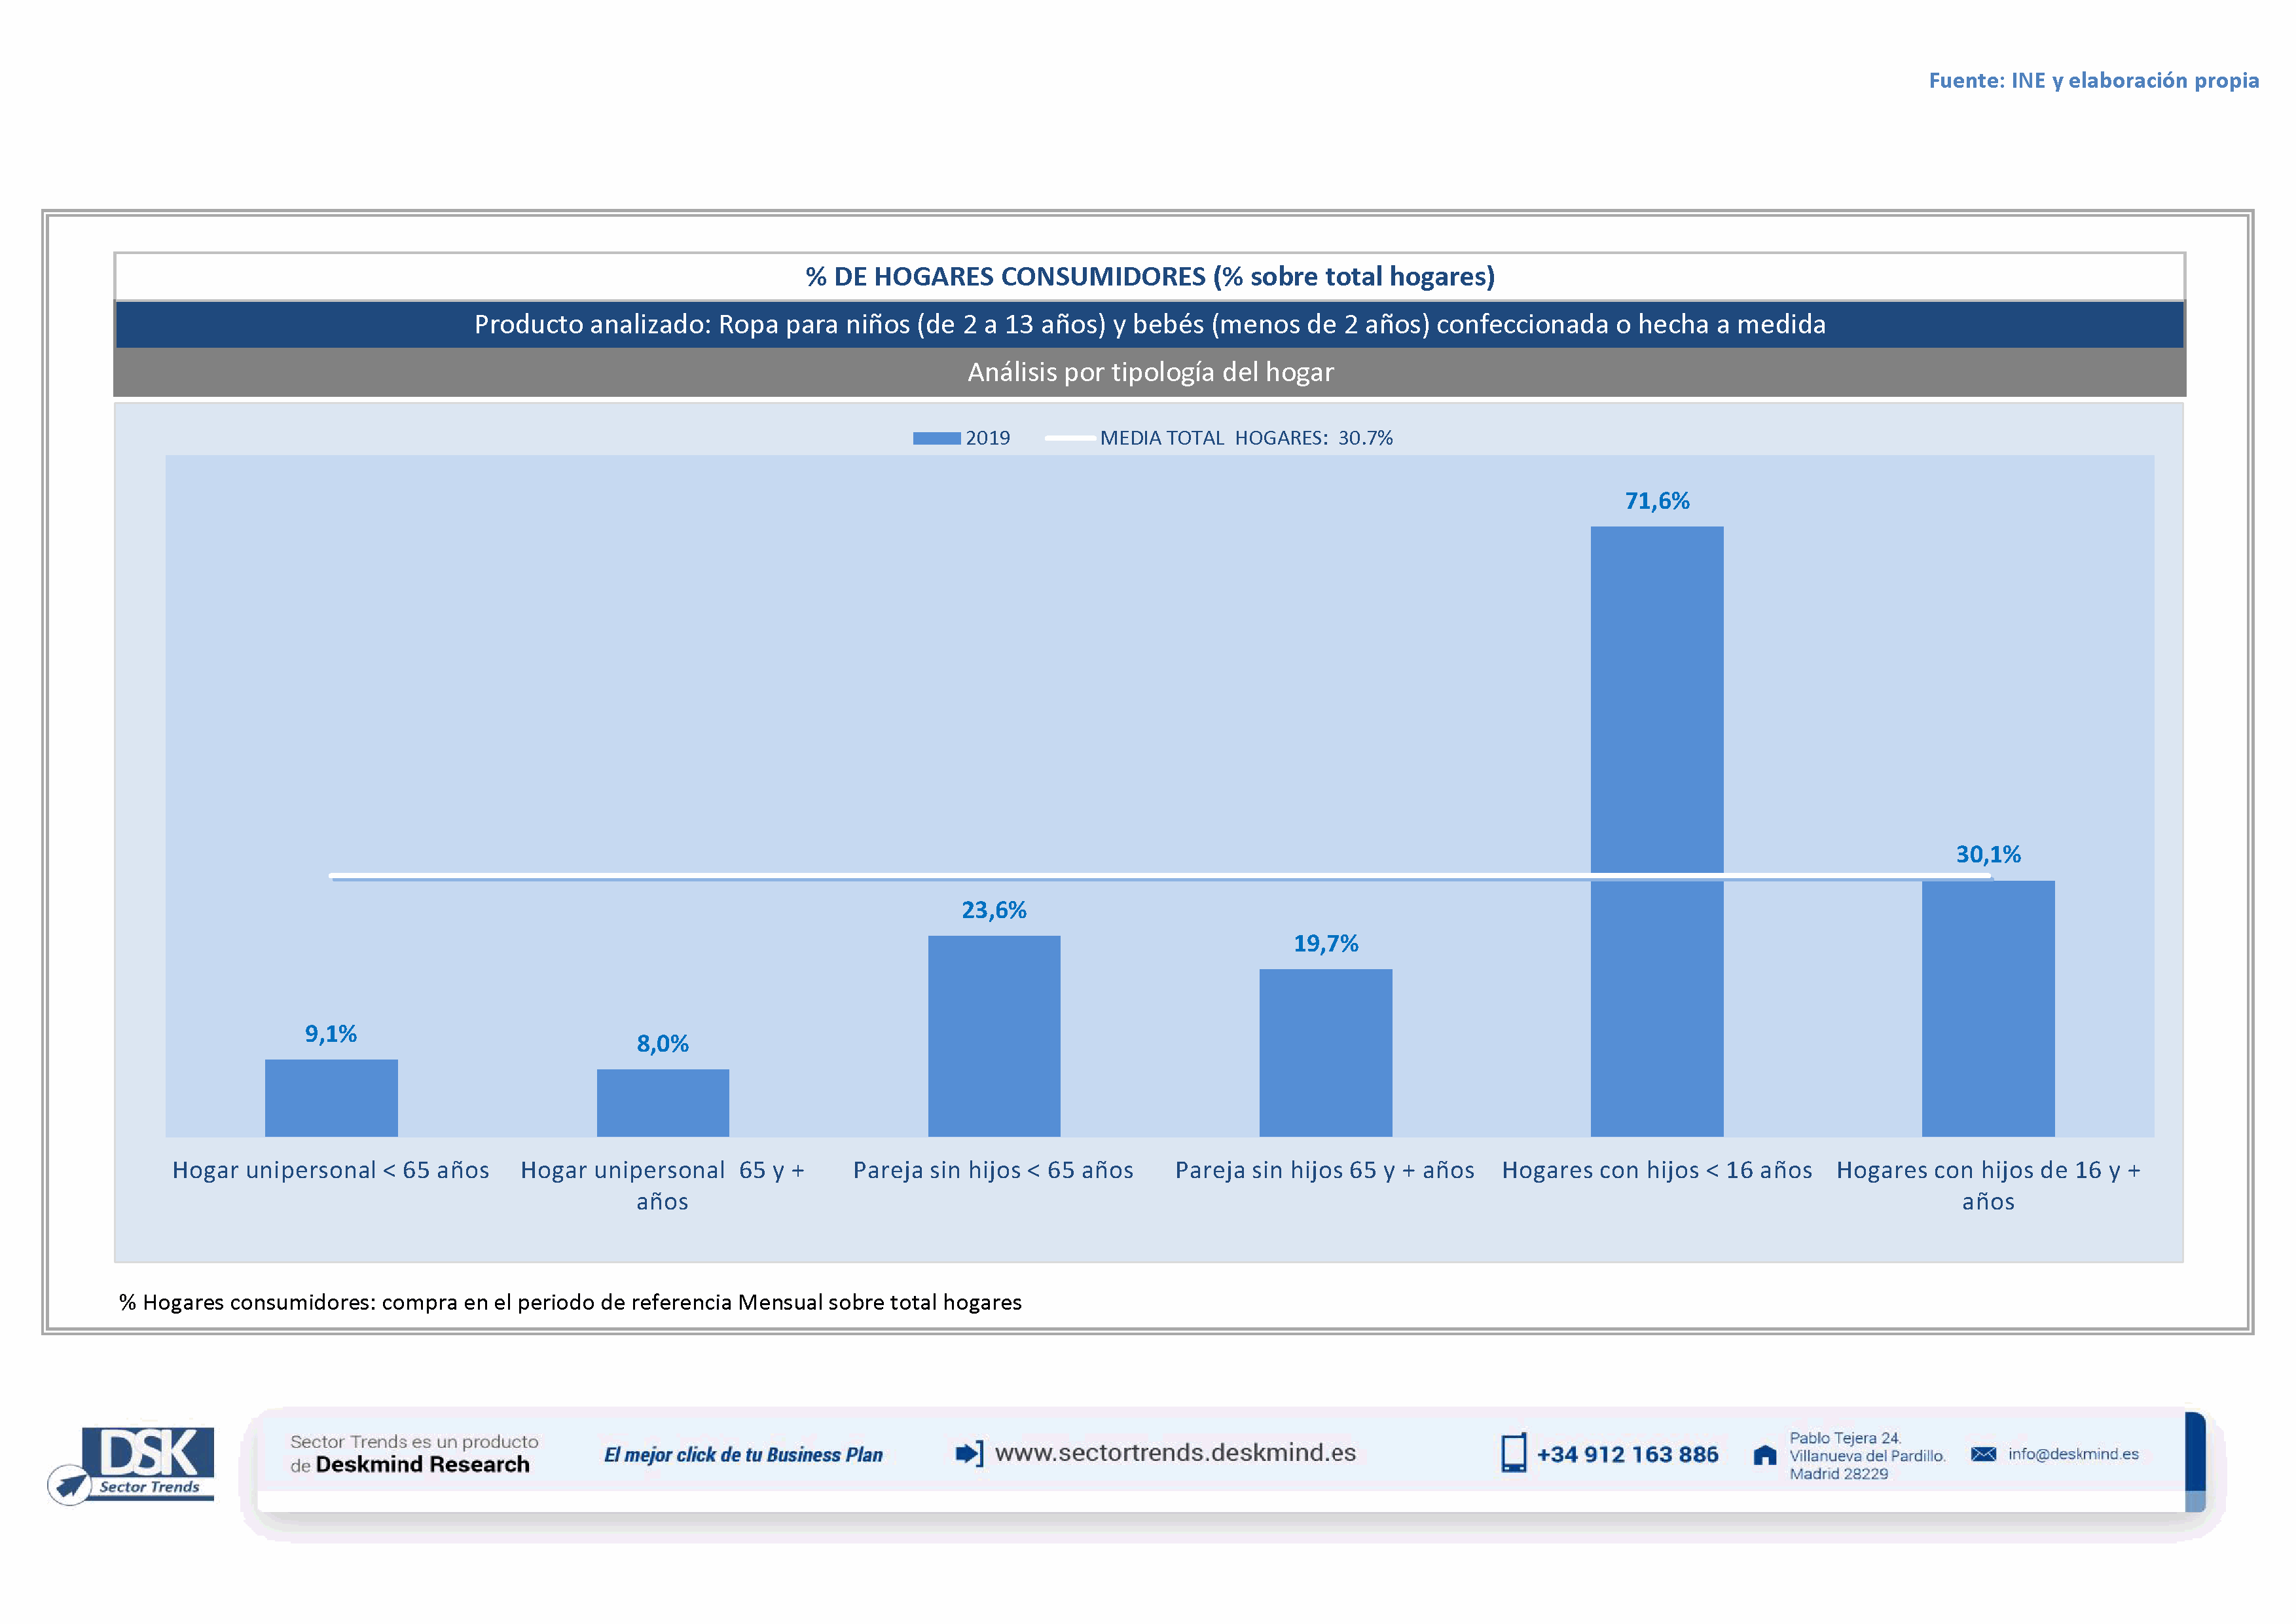Click the mobile phone icon

pyautogui.click(x=1513, y=1453)
